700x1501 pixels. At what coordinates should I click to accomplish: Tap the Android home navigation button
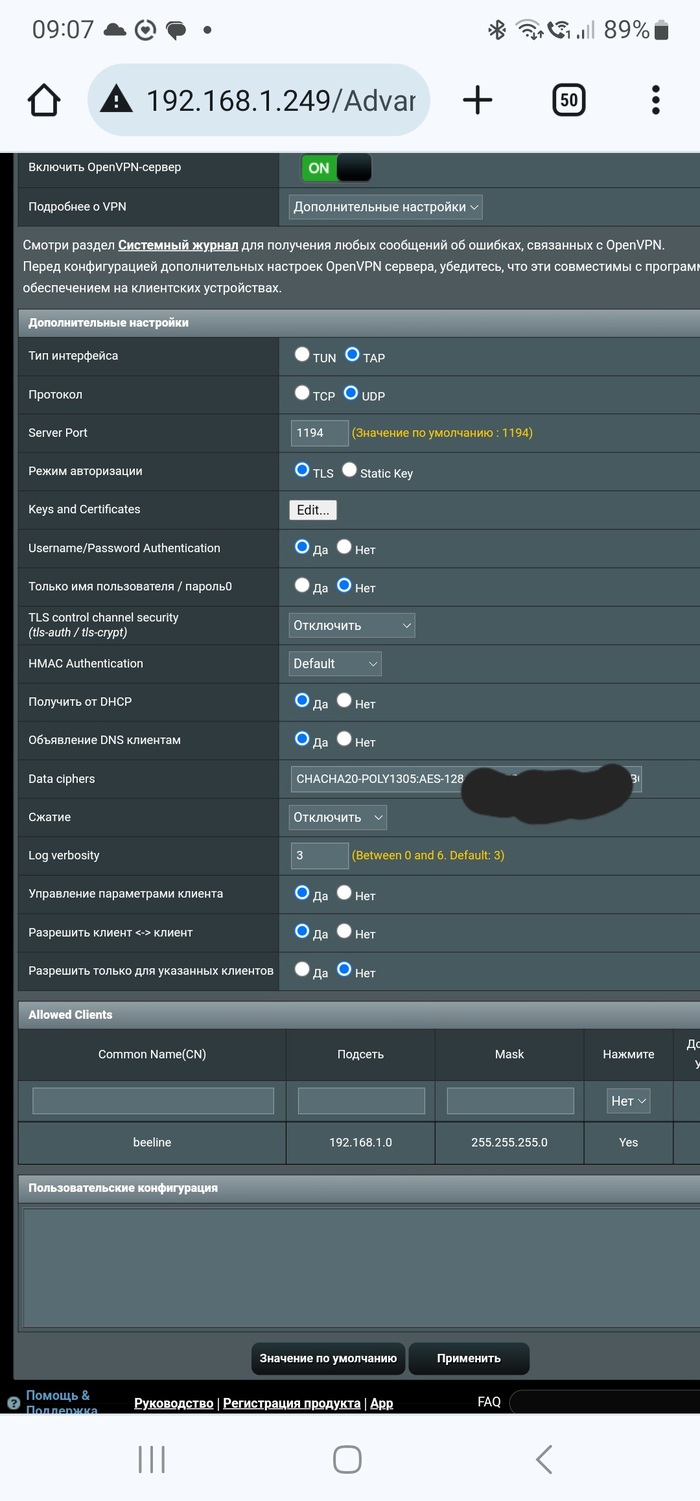(x=347, y=1459)
